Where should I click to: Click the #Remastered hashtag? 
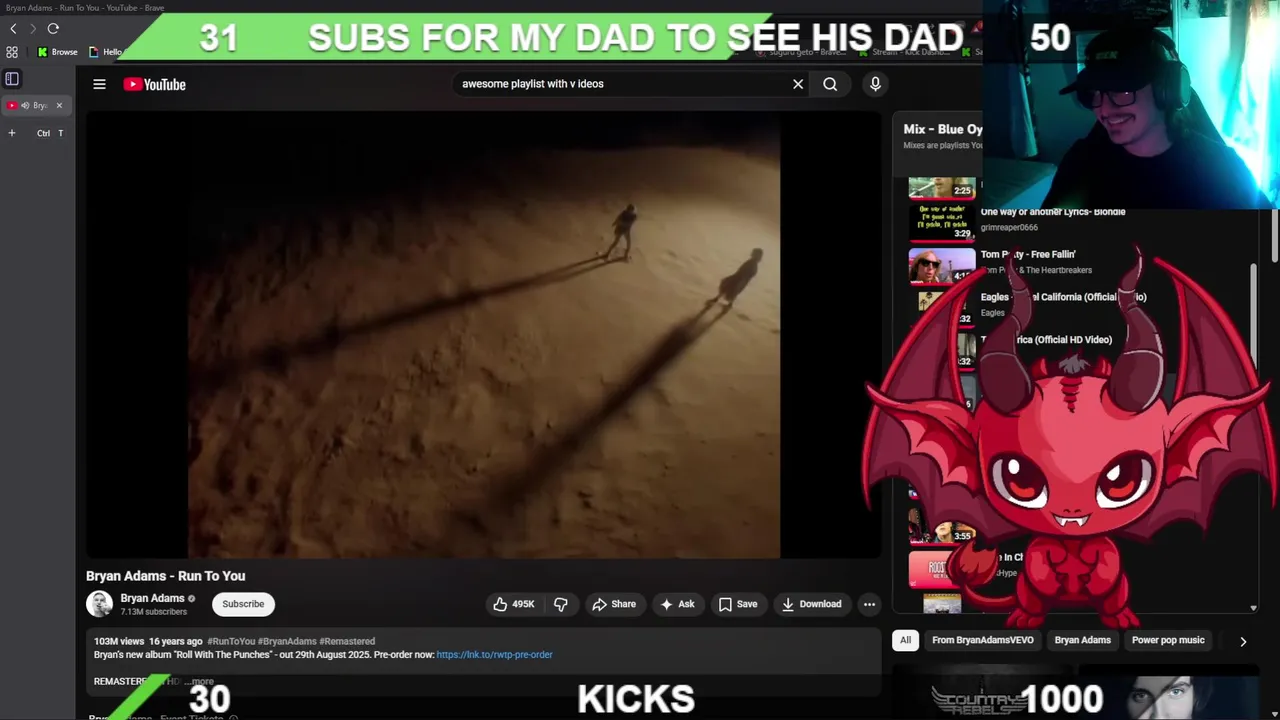[x=347, y=641]
